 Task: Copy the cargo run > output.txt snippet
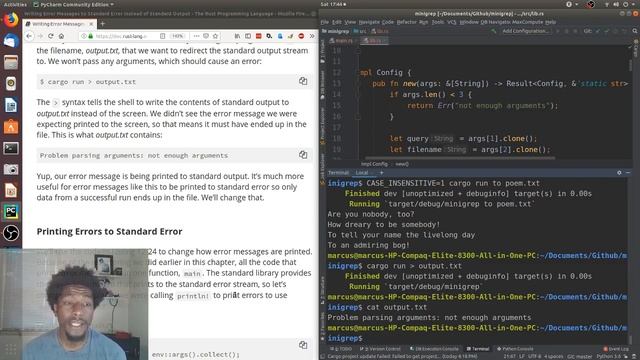(303, 81)
